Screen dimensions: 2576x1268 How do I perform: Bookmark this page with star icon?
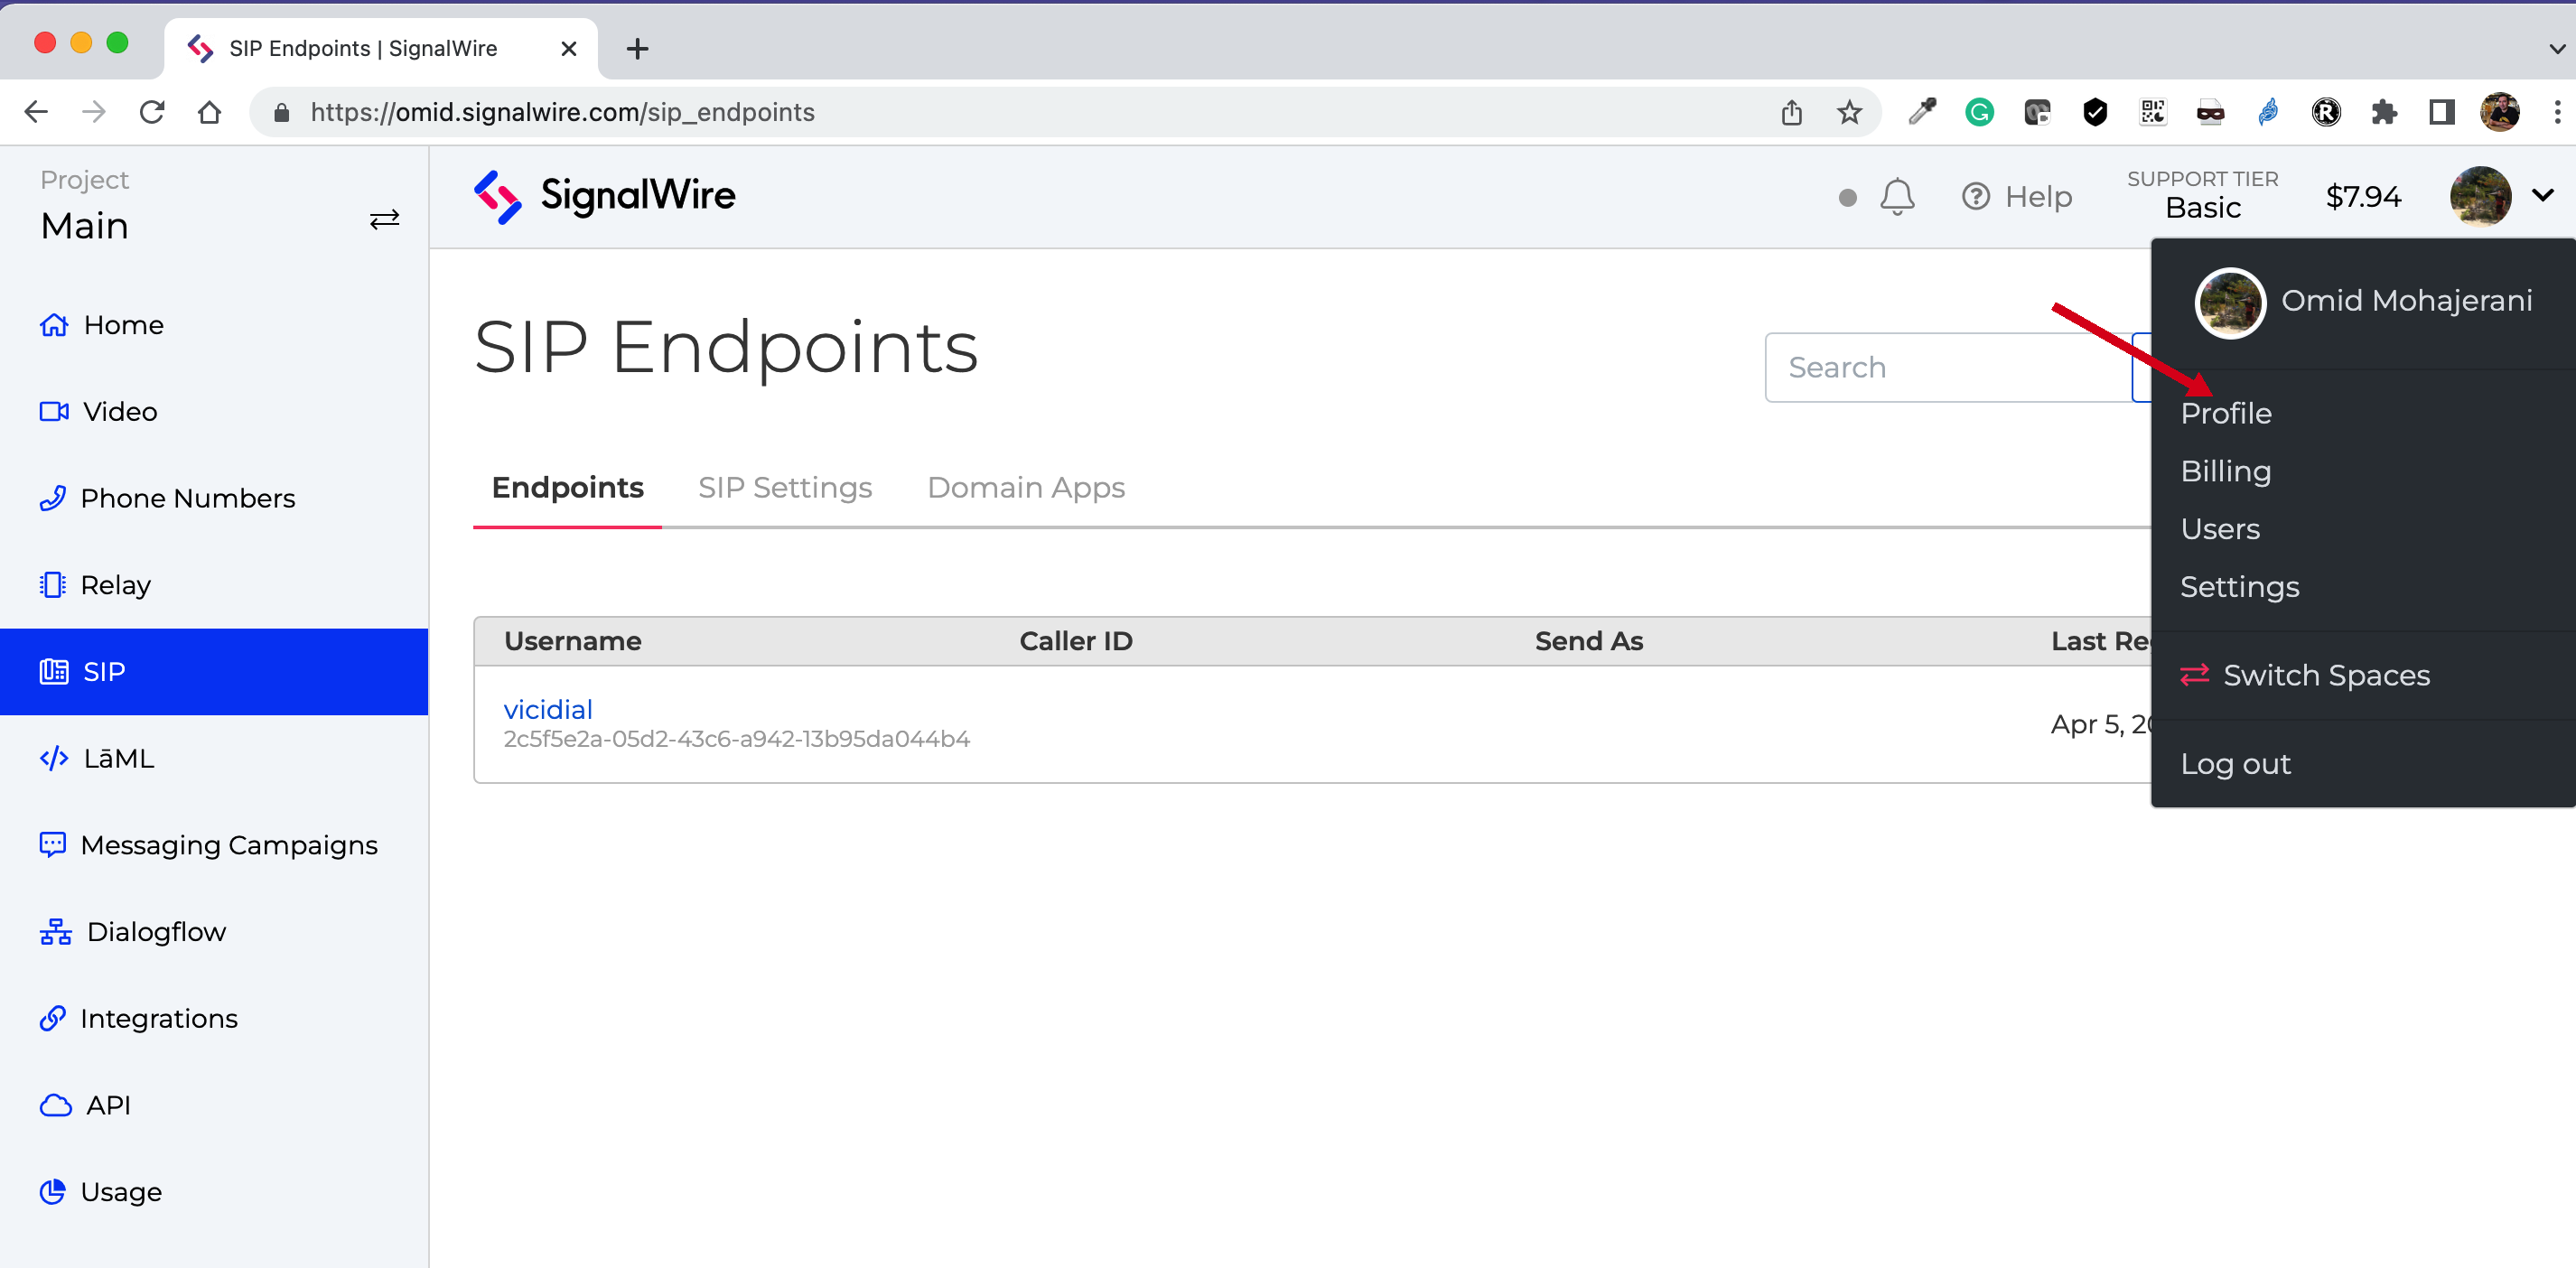[1849, 112]
